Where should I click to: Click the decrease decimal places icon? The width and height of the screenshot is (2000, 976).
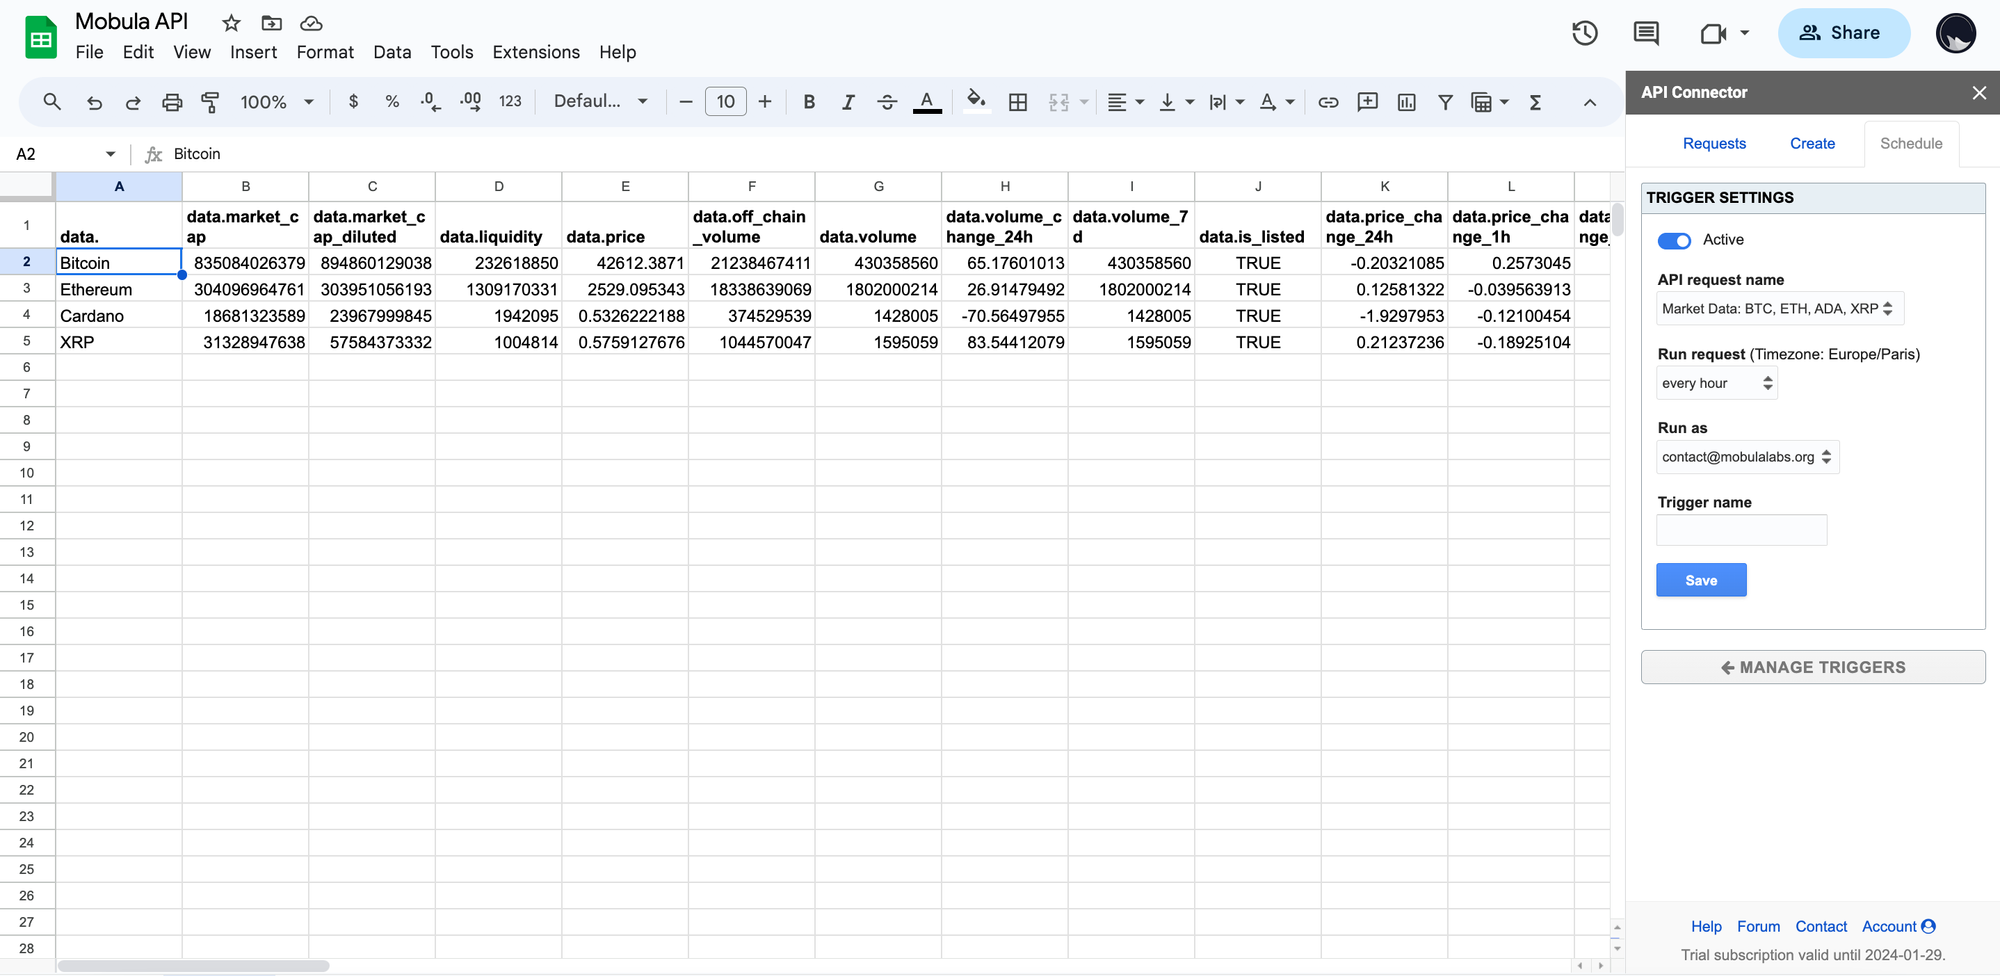430,101
